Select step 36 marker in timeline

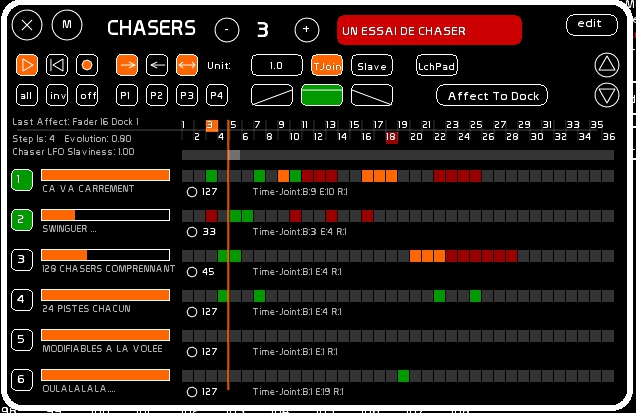pyautogui.click(x=608, y=137)
